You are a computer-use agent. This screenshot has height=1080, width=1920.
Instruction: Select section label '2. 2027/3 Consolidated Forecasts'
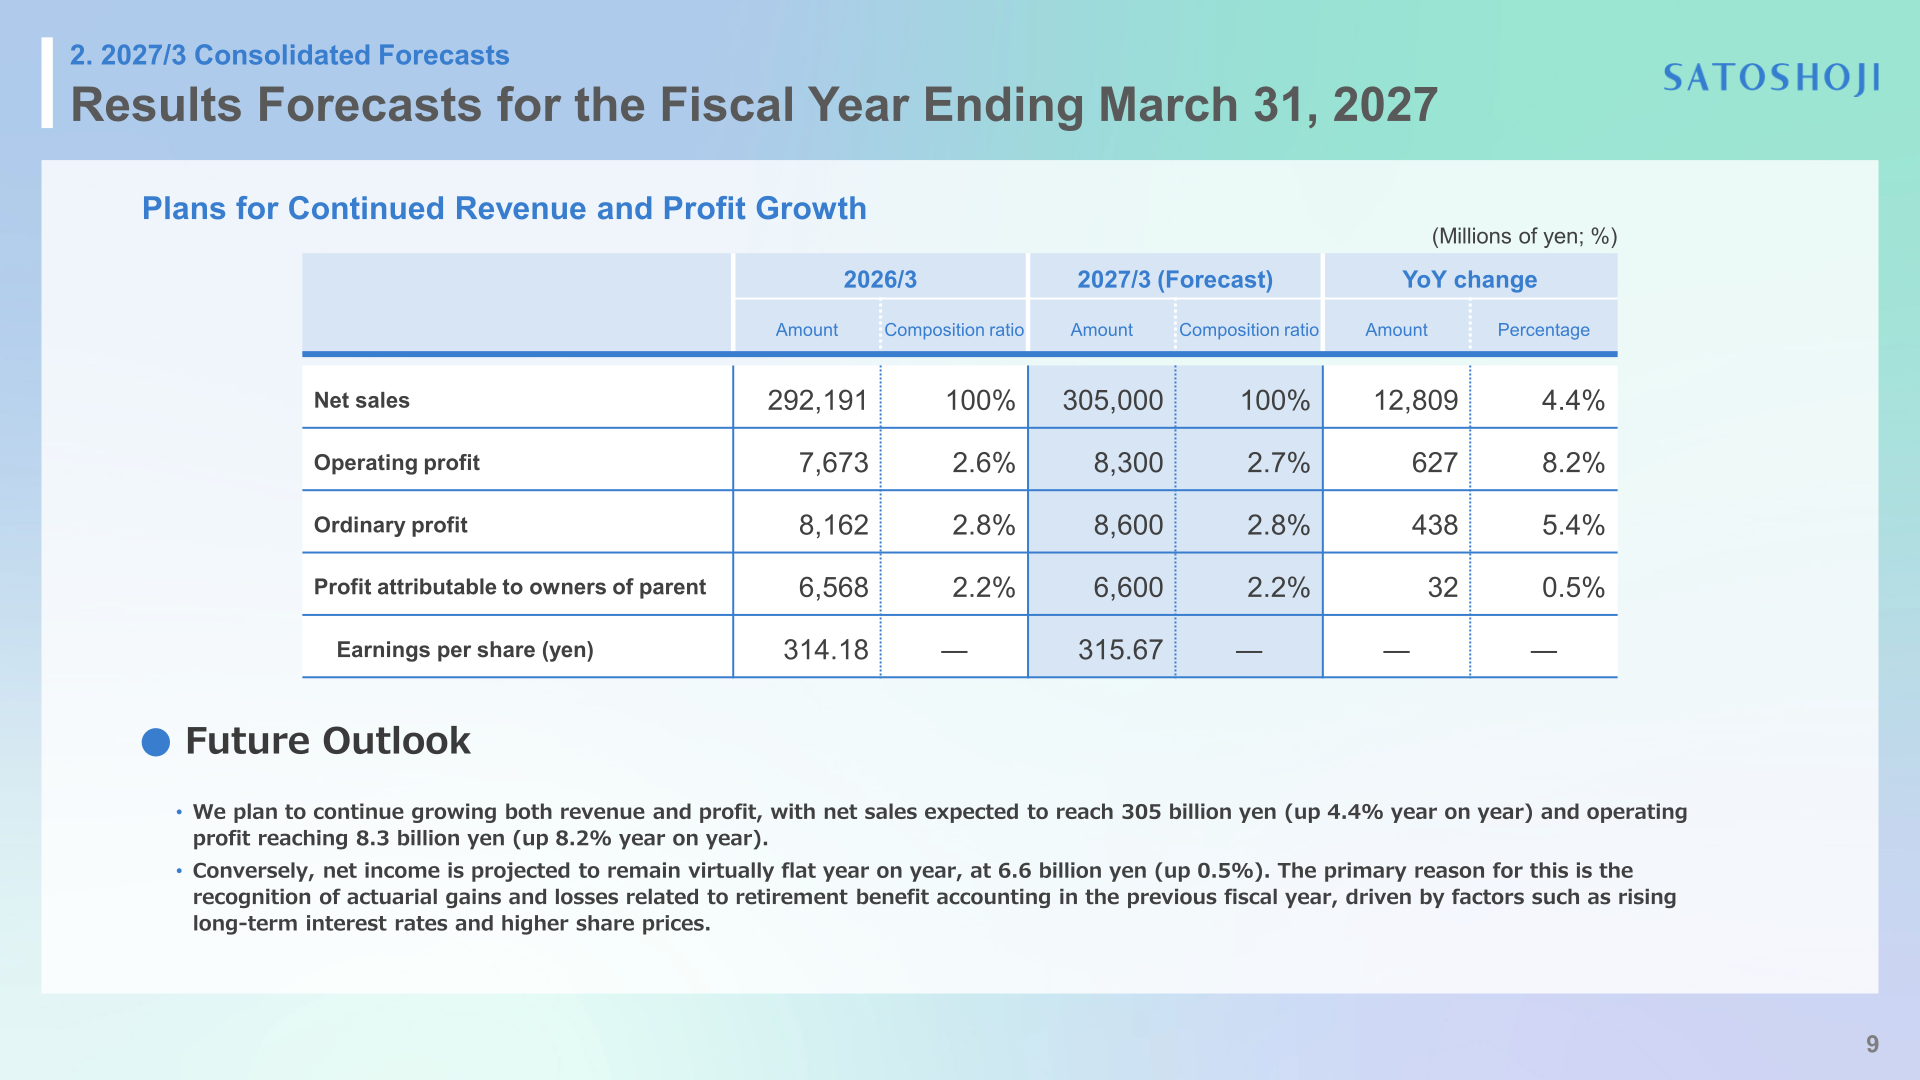coord(289,55)
